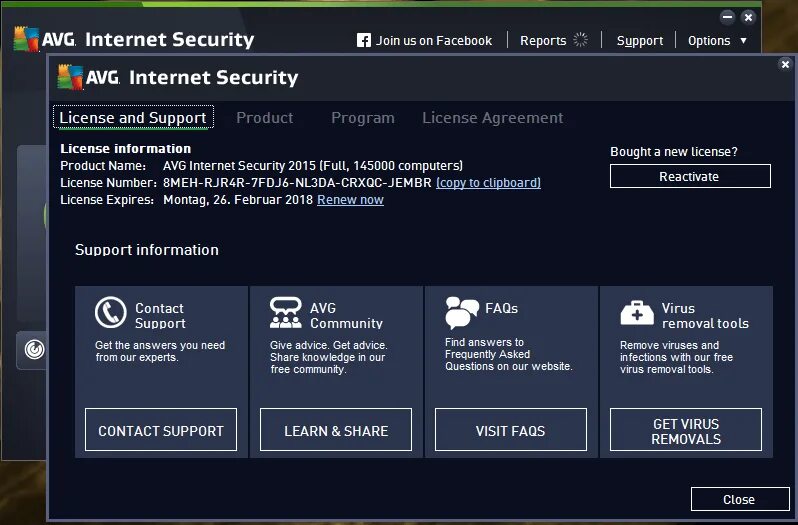Open the Options dropdown arrow in main window
This screenshot has width=798, height=525.
tap(744, 40)
